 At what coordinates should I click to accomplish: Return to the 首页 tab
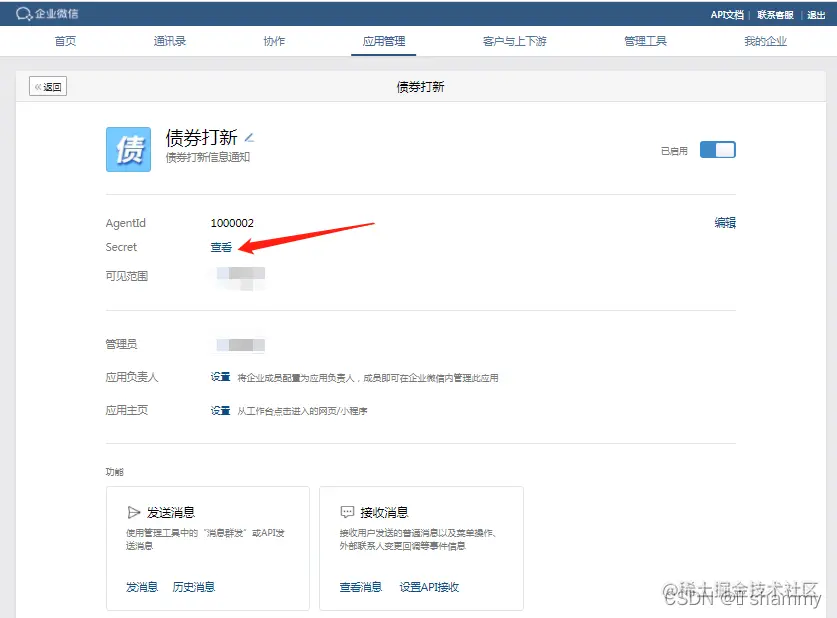pyautogui.click(x=64, y=41)
